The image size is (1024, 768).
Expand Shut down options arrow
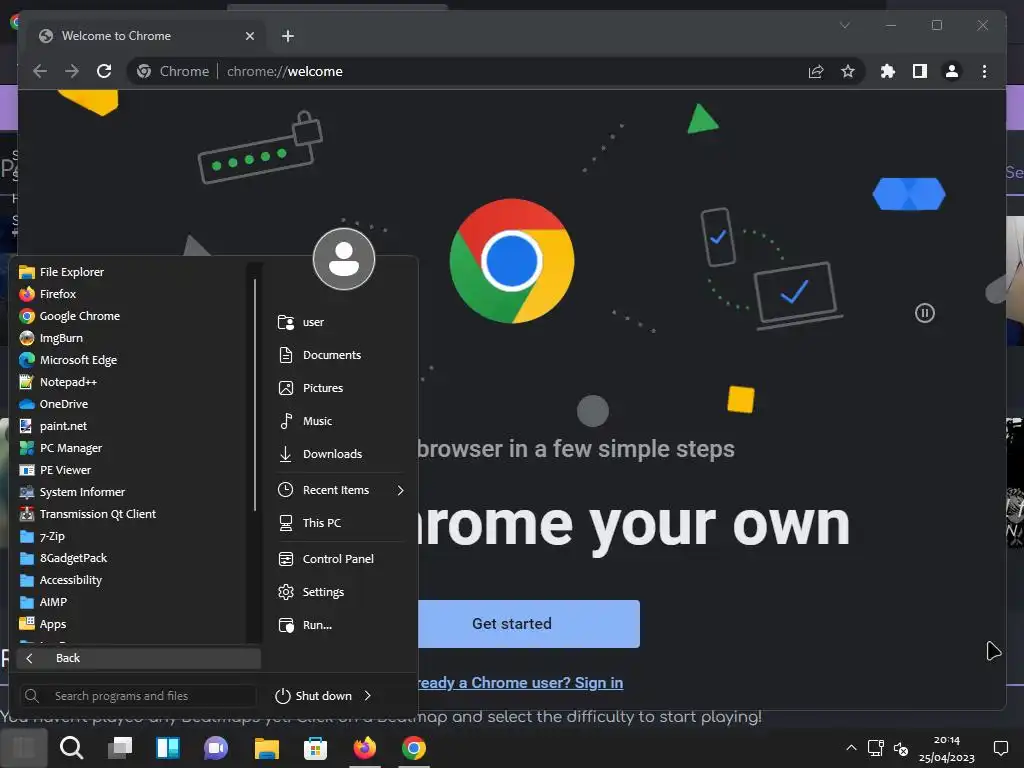(x=368, y=696)
